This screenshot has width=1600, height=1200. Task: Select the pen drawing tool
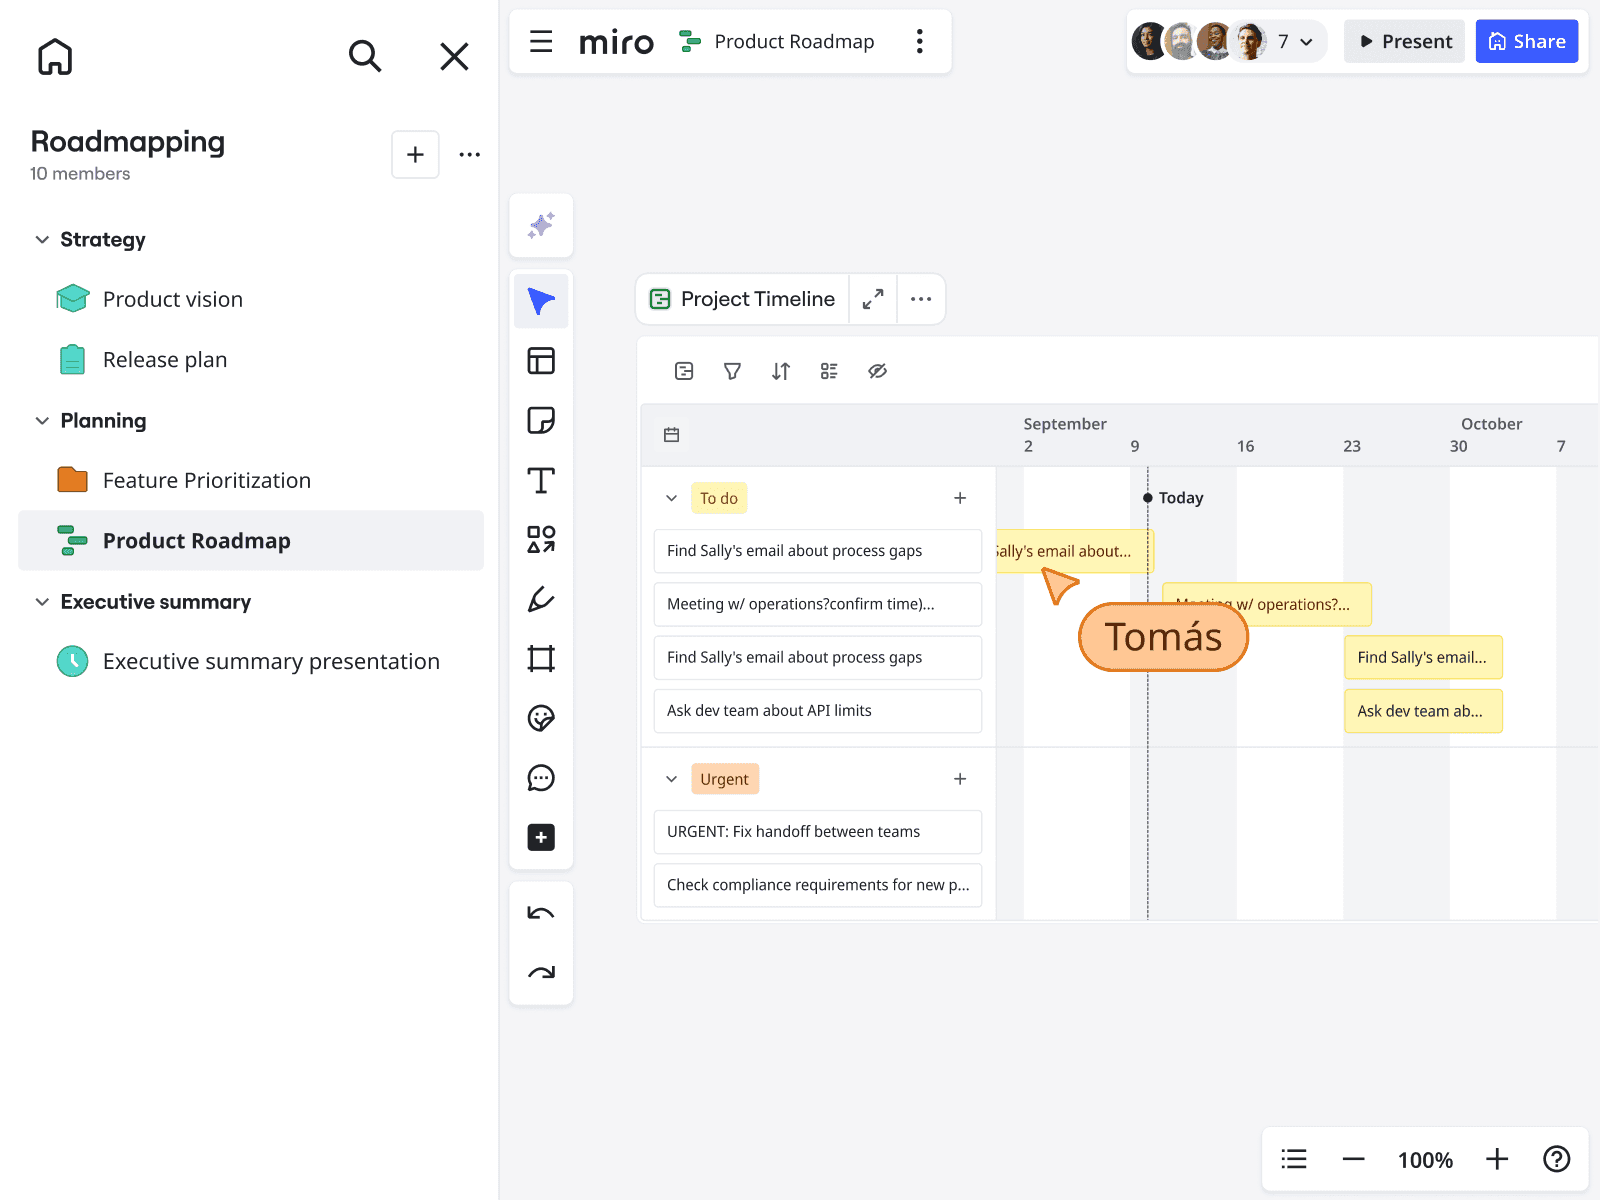click(541, 599)
